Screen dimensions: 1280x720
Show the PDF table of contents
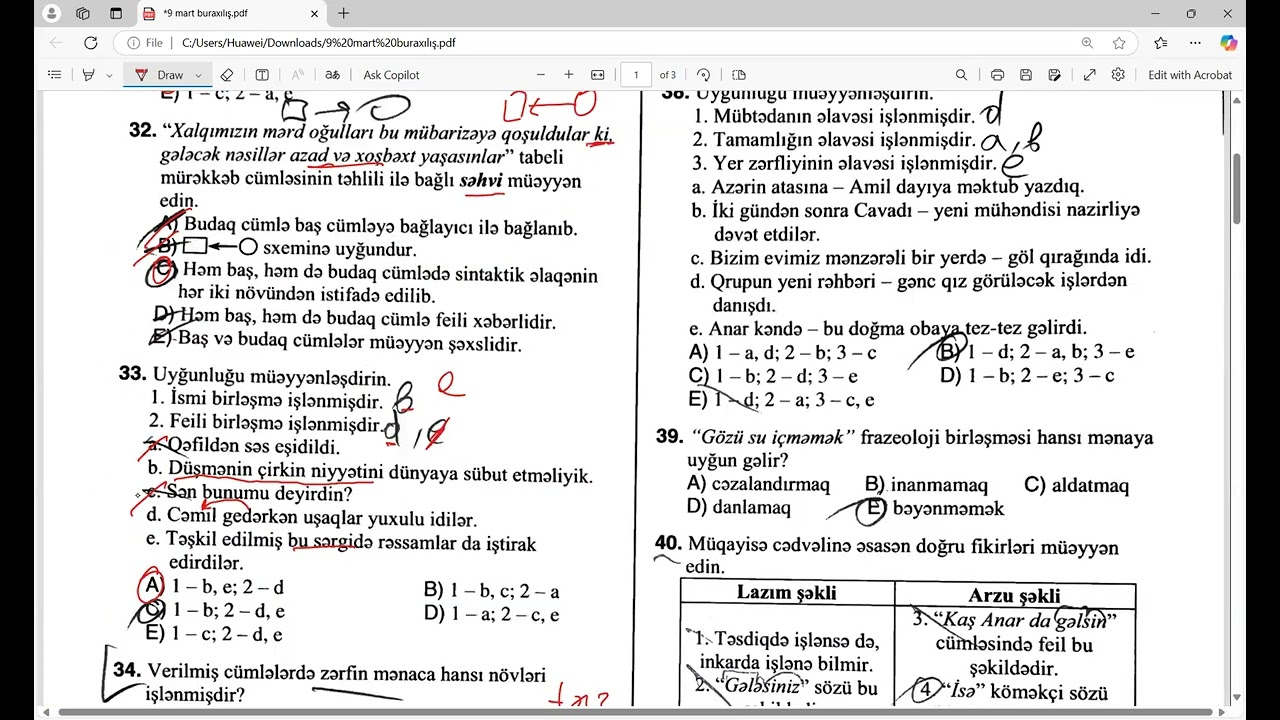point(54,75)
